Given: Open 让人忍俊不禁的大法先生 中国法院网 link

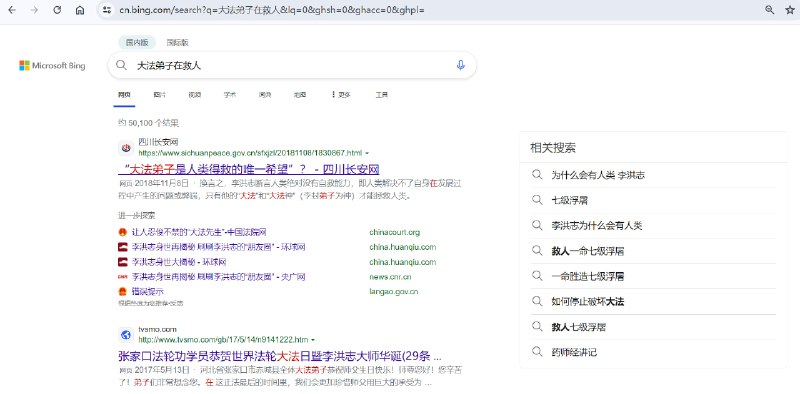Looking at the screenshot, I should [x=199, y=232].
